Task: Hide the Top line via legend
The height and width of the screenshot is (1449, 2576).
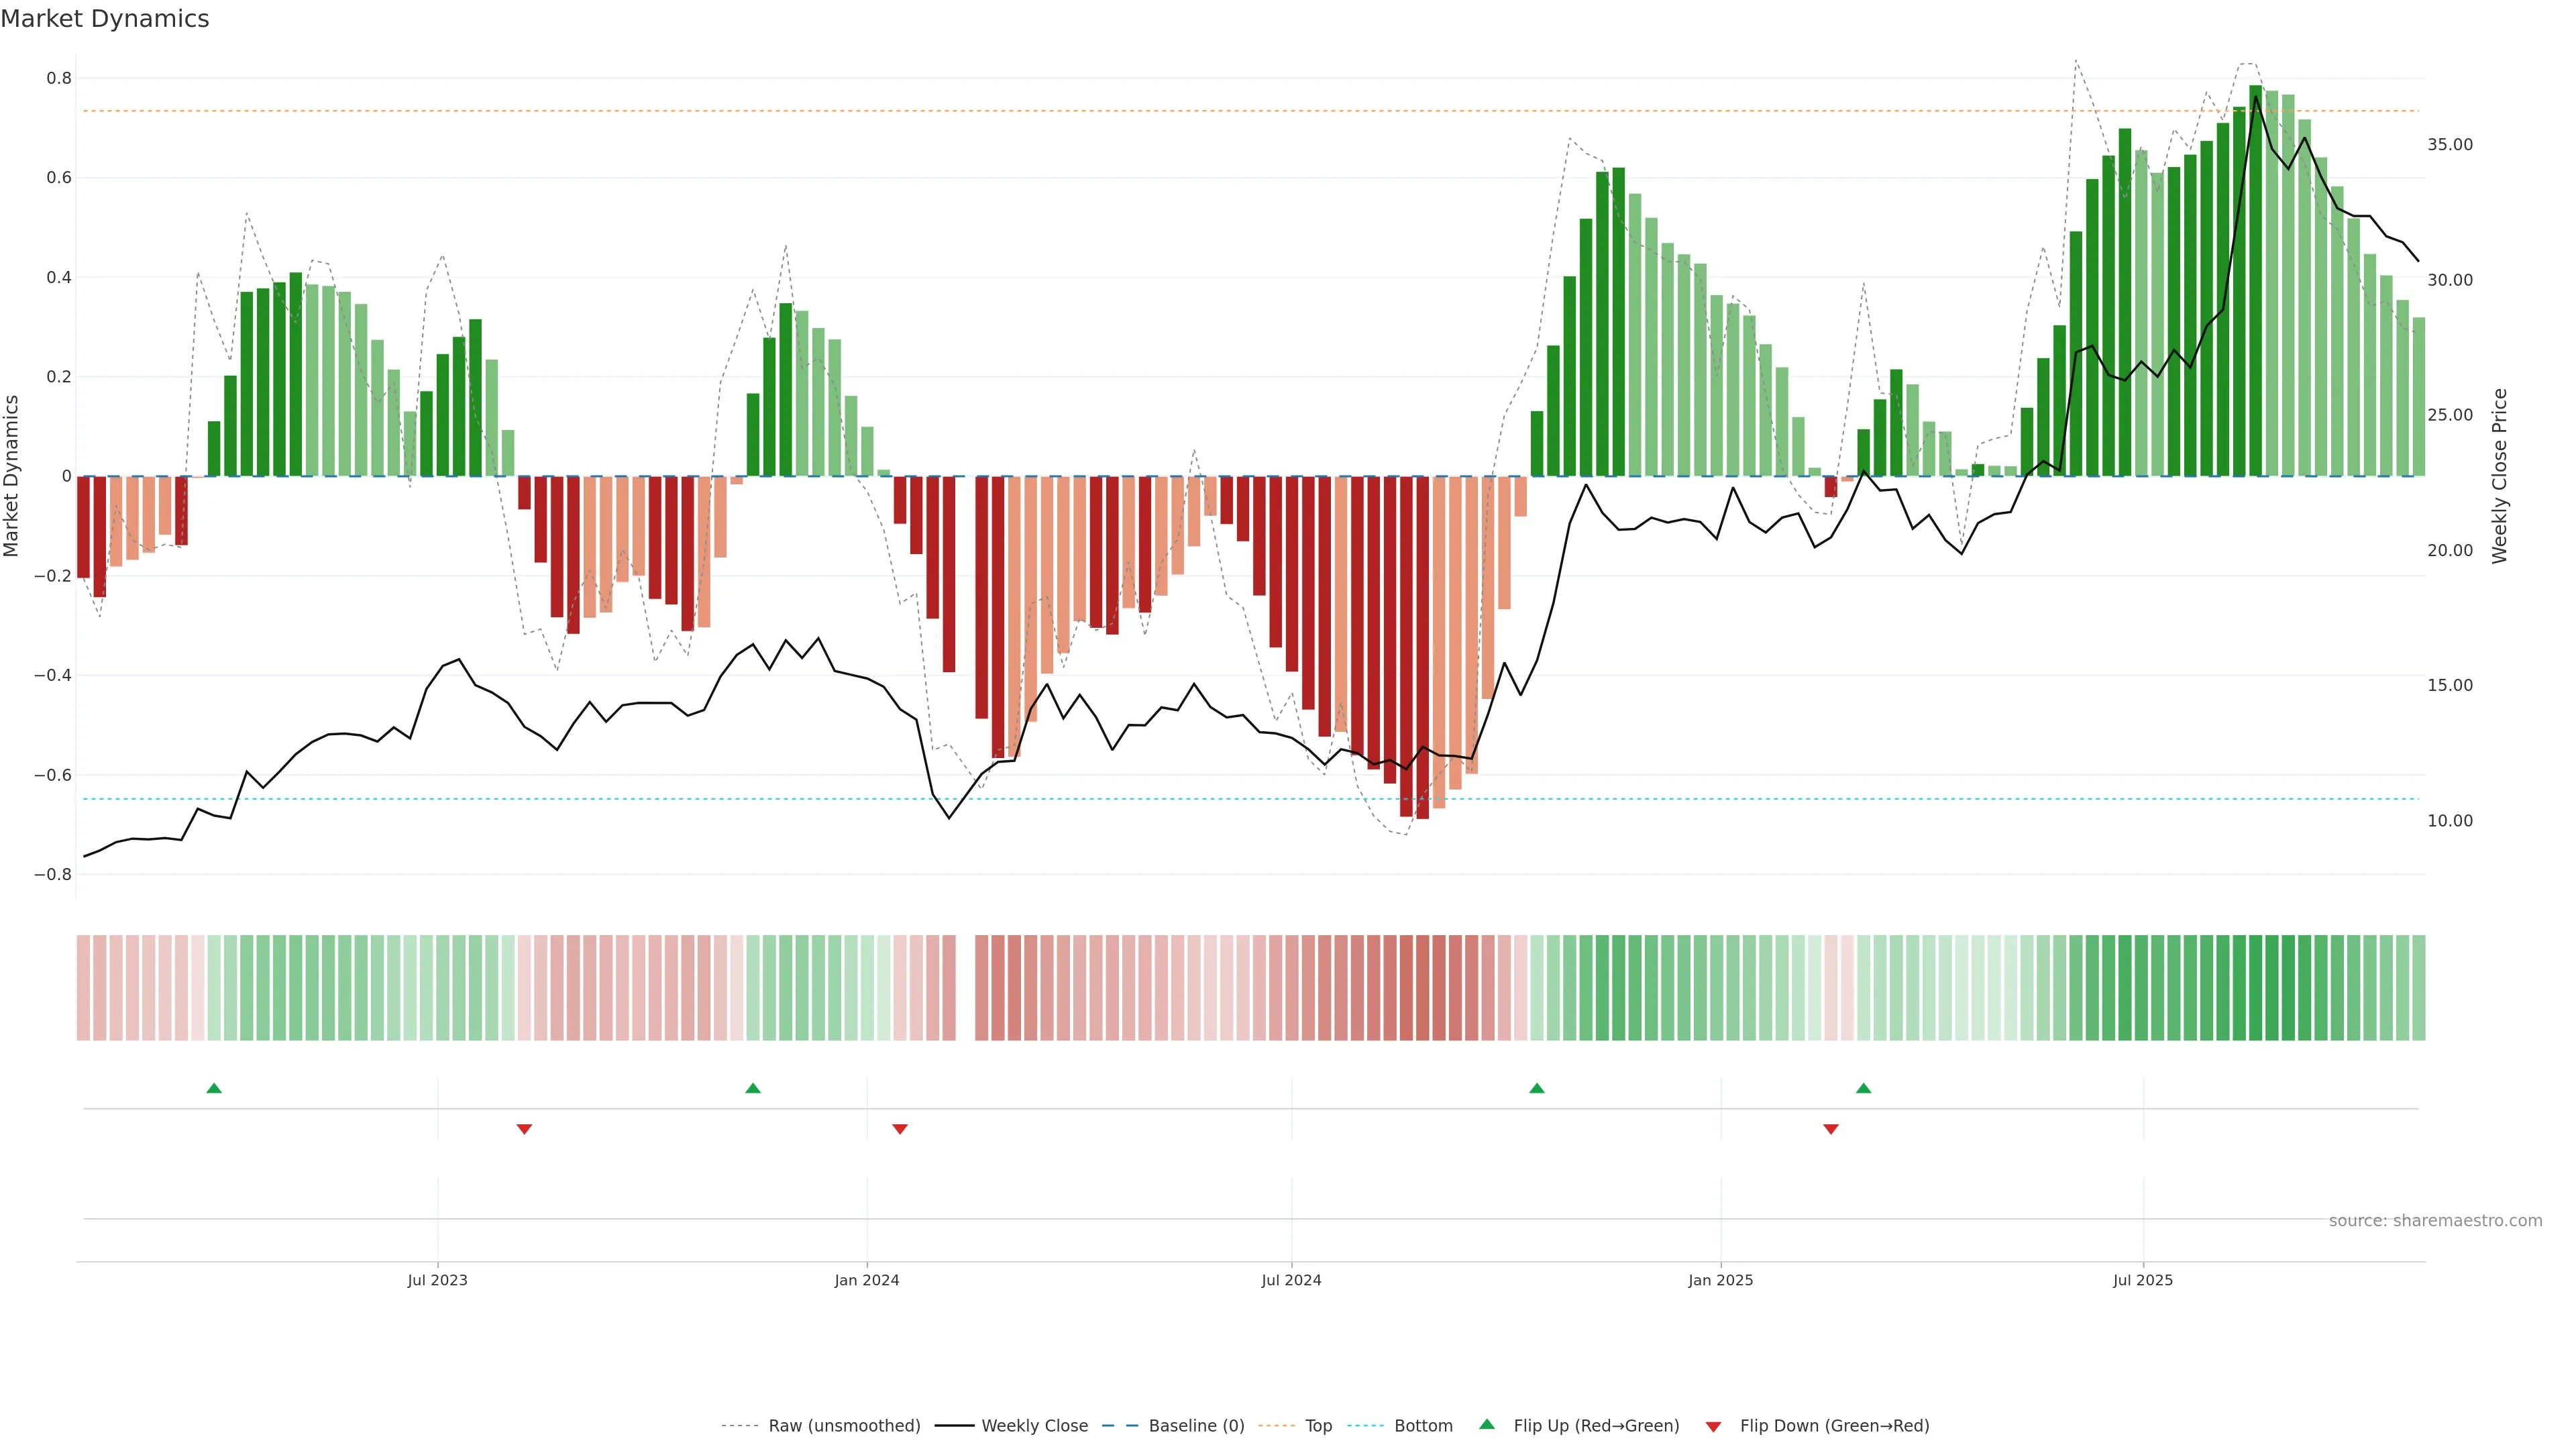Action: [1318, 1426]
